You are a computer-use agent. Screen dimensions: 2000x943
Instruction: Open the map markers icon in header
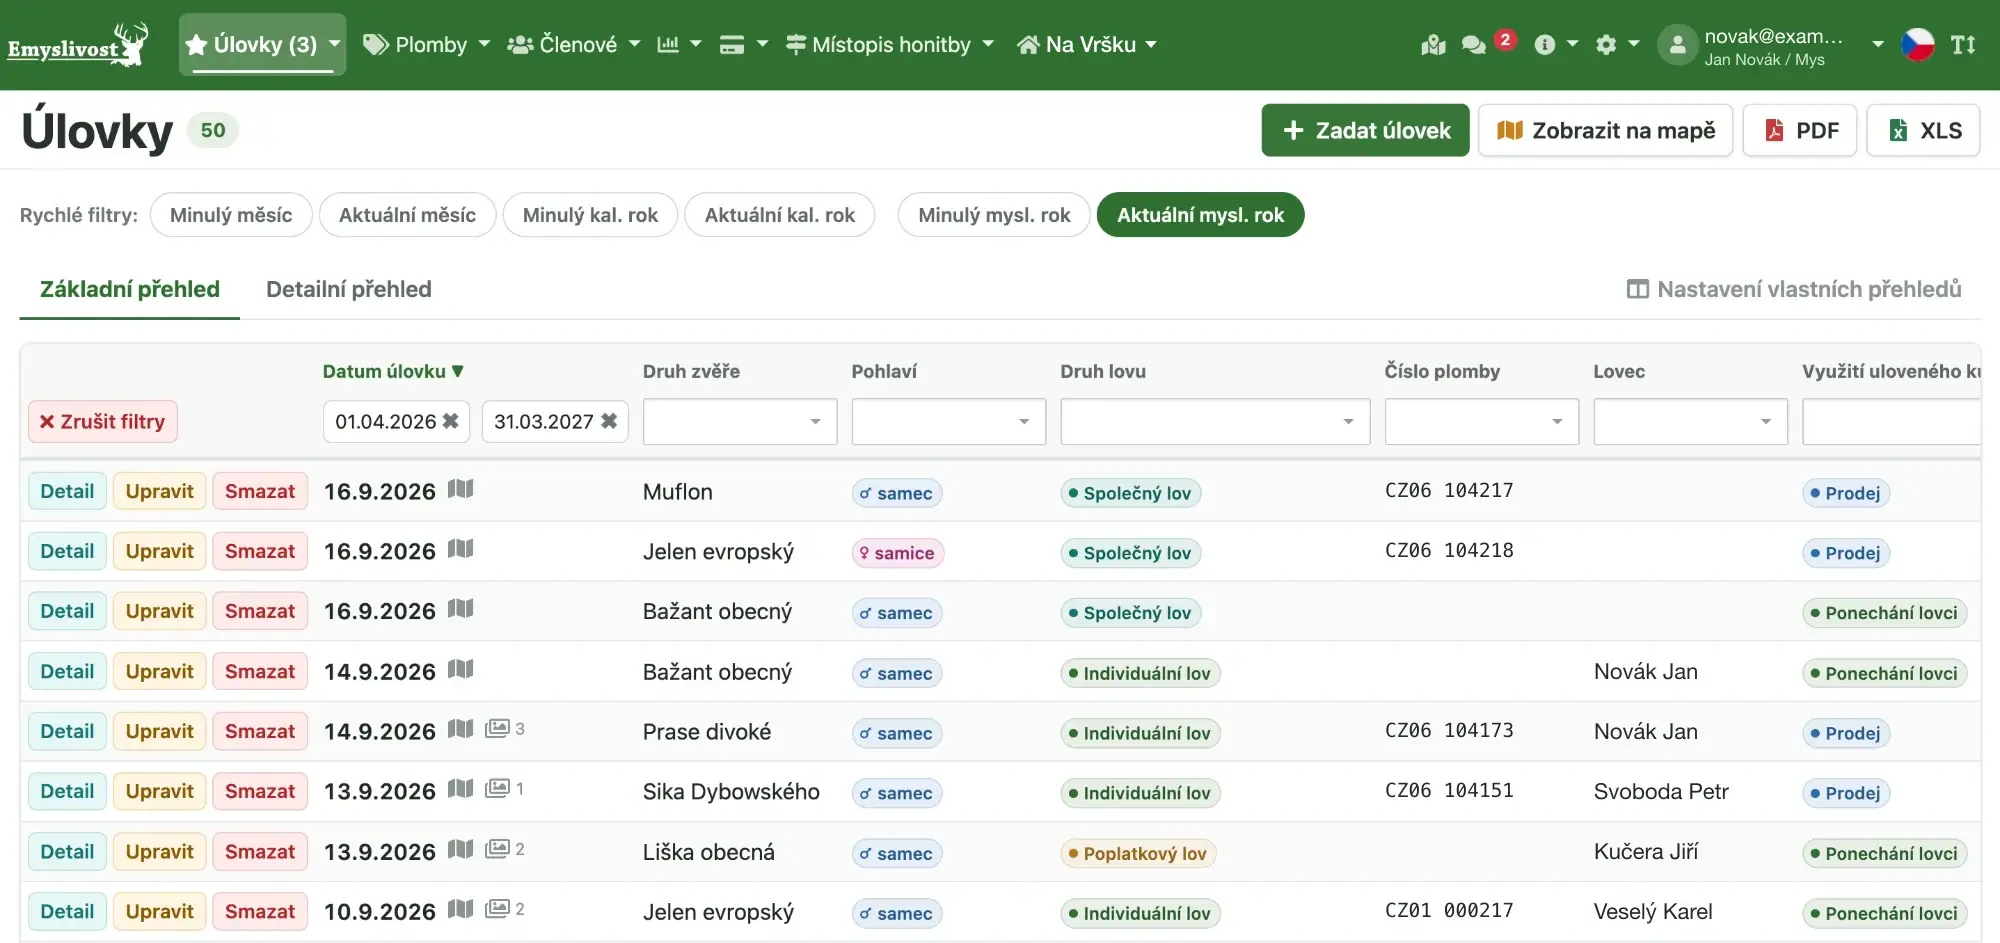(1433, 45)
